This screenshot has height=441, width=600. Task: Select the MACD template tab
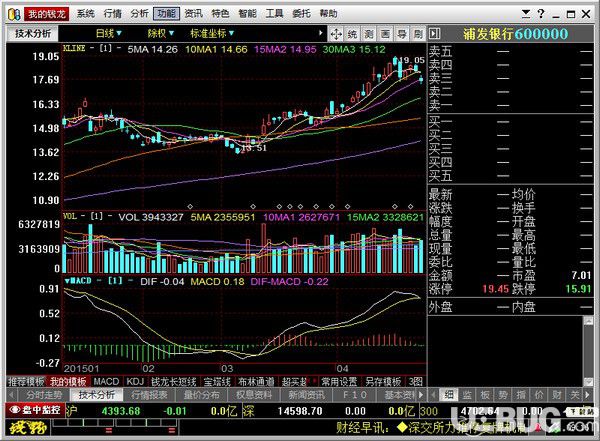pos(106,381)
